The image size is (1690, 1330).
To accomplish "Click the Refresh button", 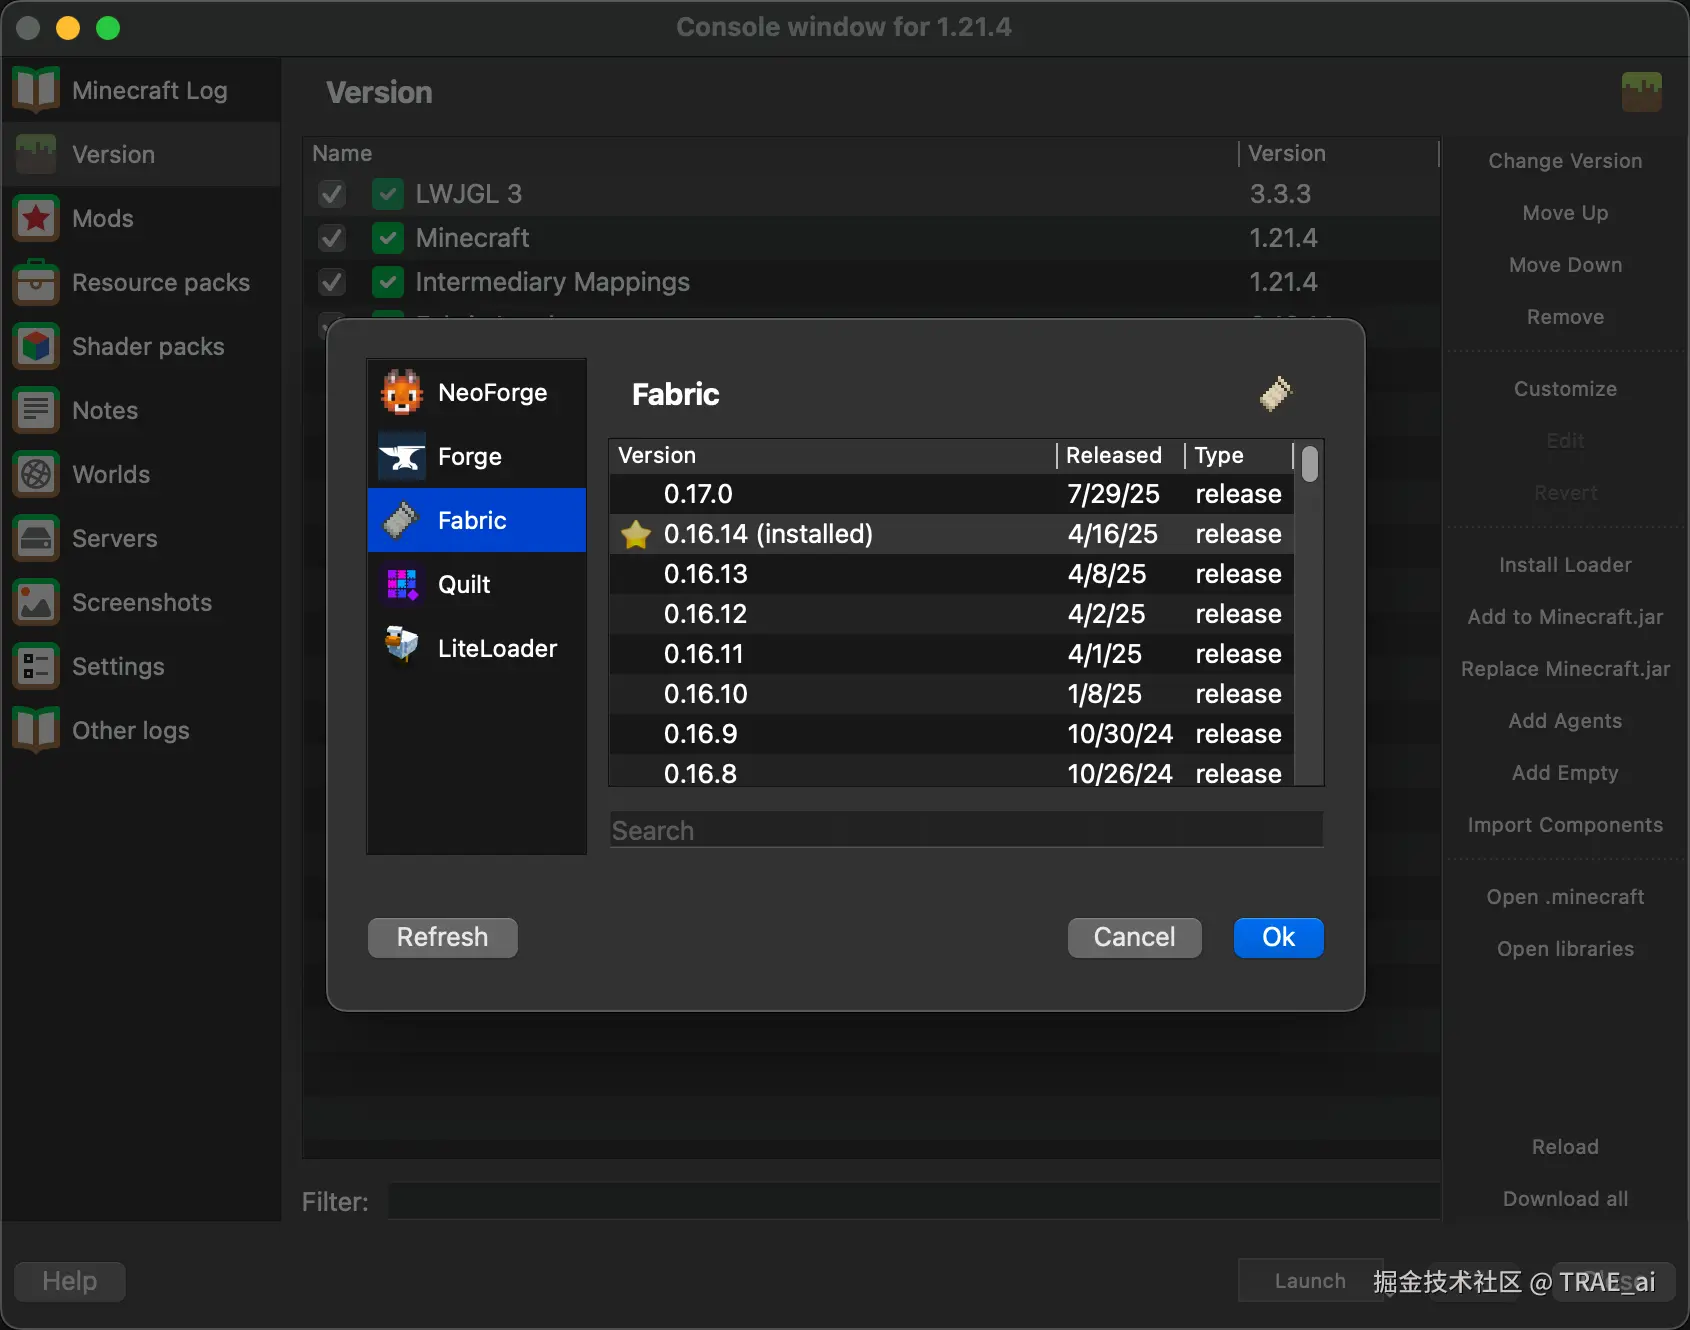I will [443, 937].
